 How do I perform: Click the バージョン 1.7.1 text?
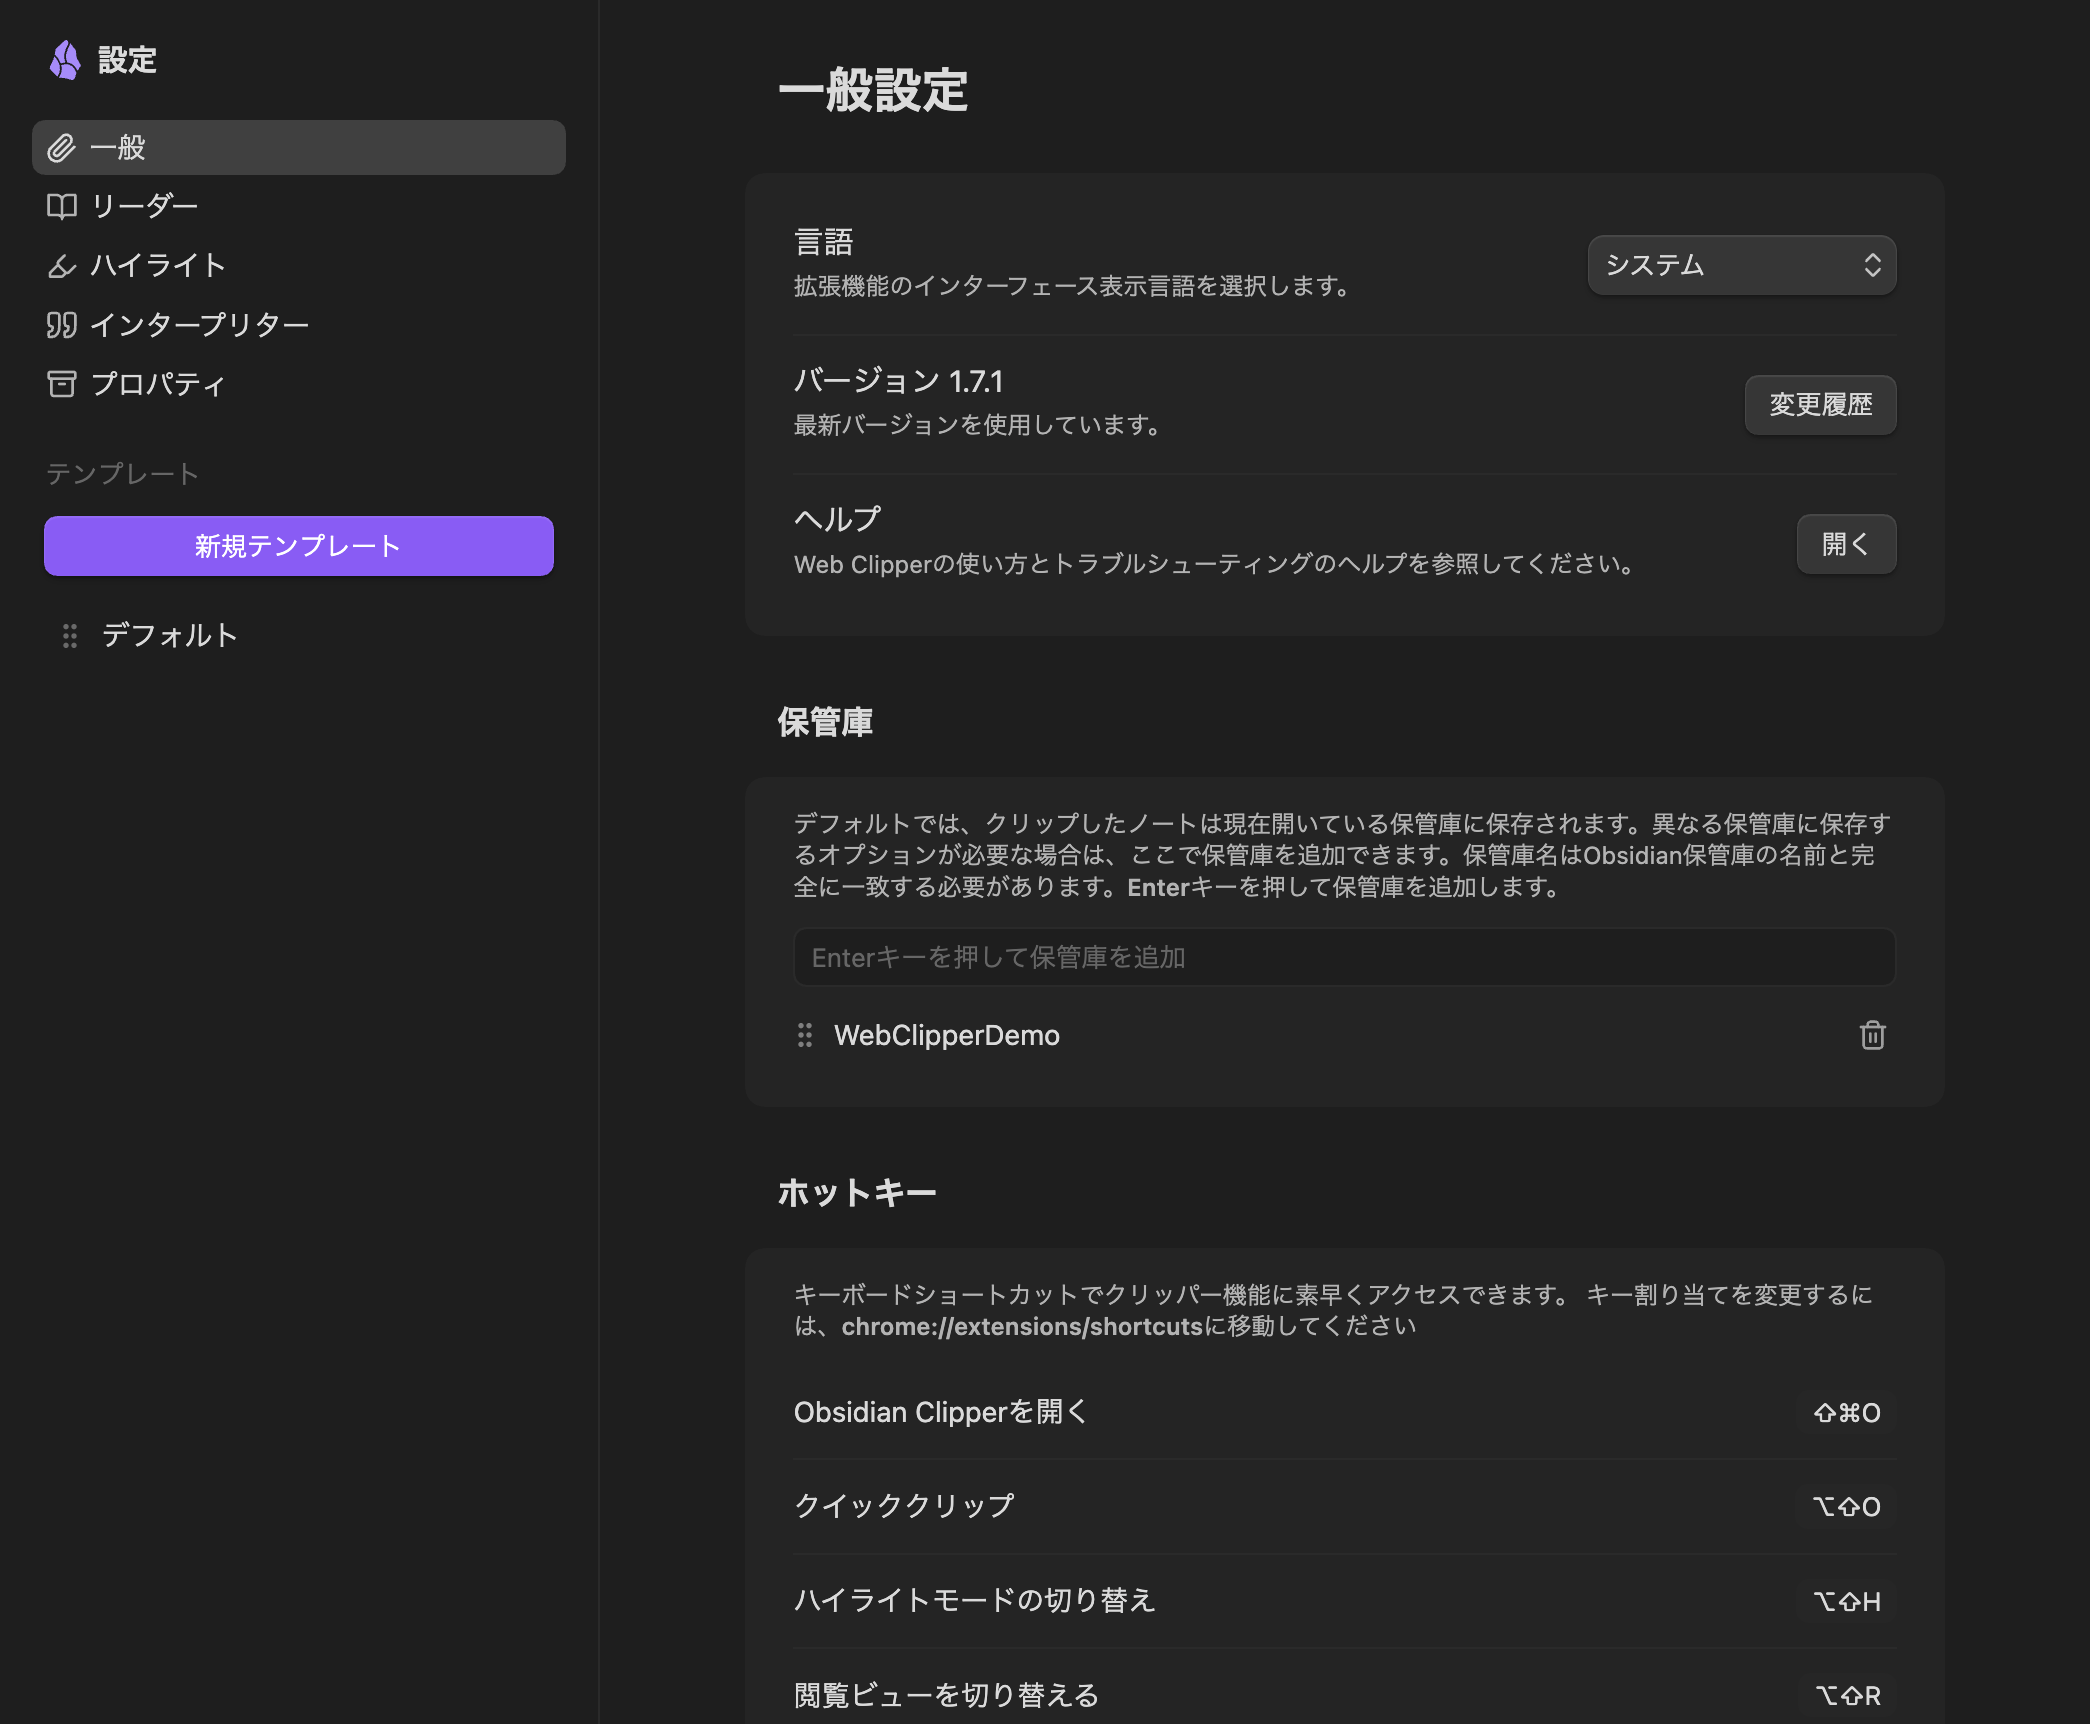click(x=898, y=381)
